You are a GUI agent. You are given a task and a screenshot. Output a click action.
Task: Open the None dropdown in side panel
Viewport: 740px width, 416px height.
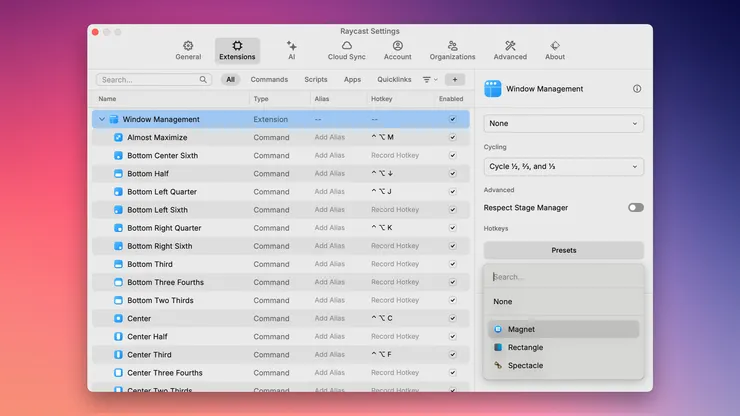click(563, 124)
